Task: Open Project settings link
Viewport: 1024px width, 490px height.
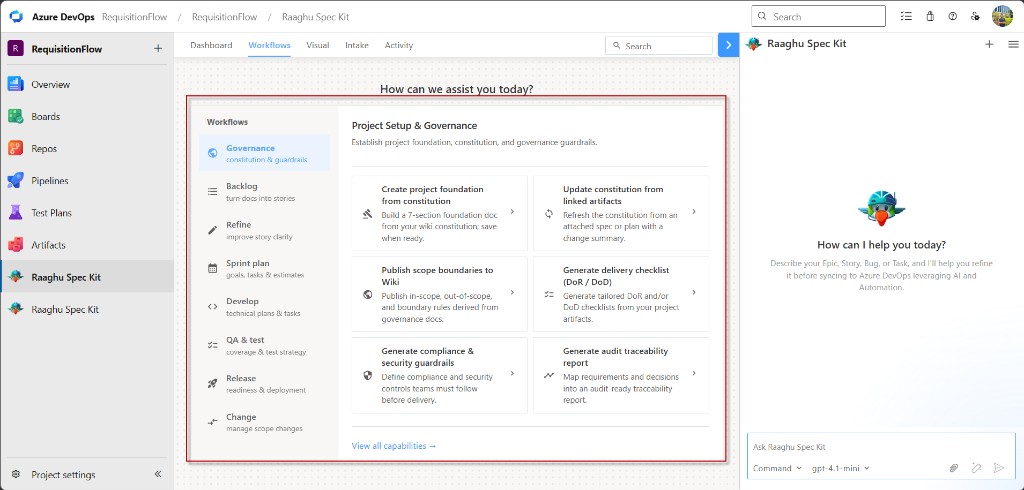Action: click(x=63, y=474)
